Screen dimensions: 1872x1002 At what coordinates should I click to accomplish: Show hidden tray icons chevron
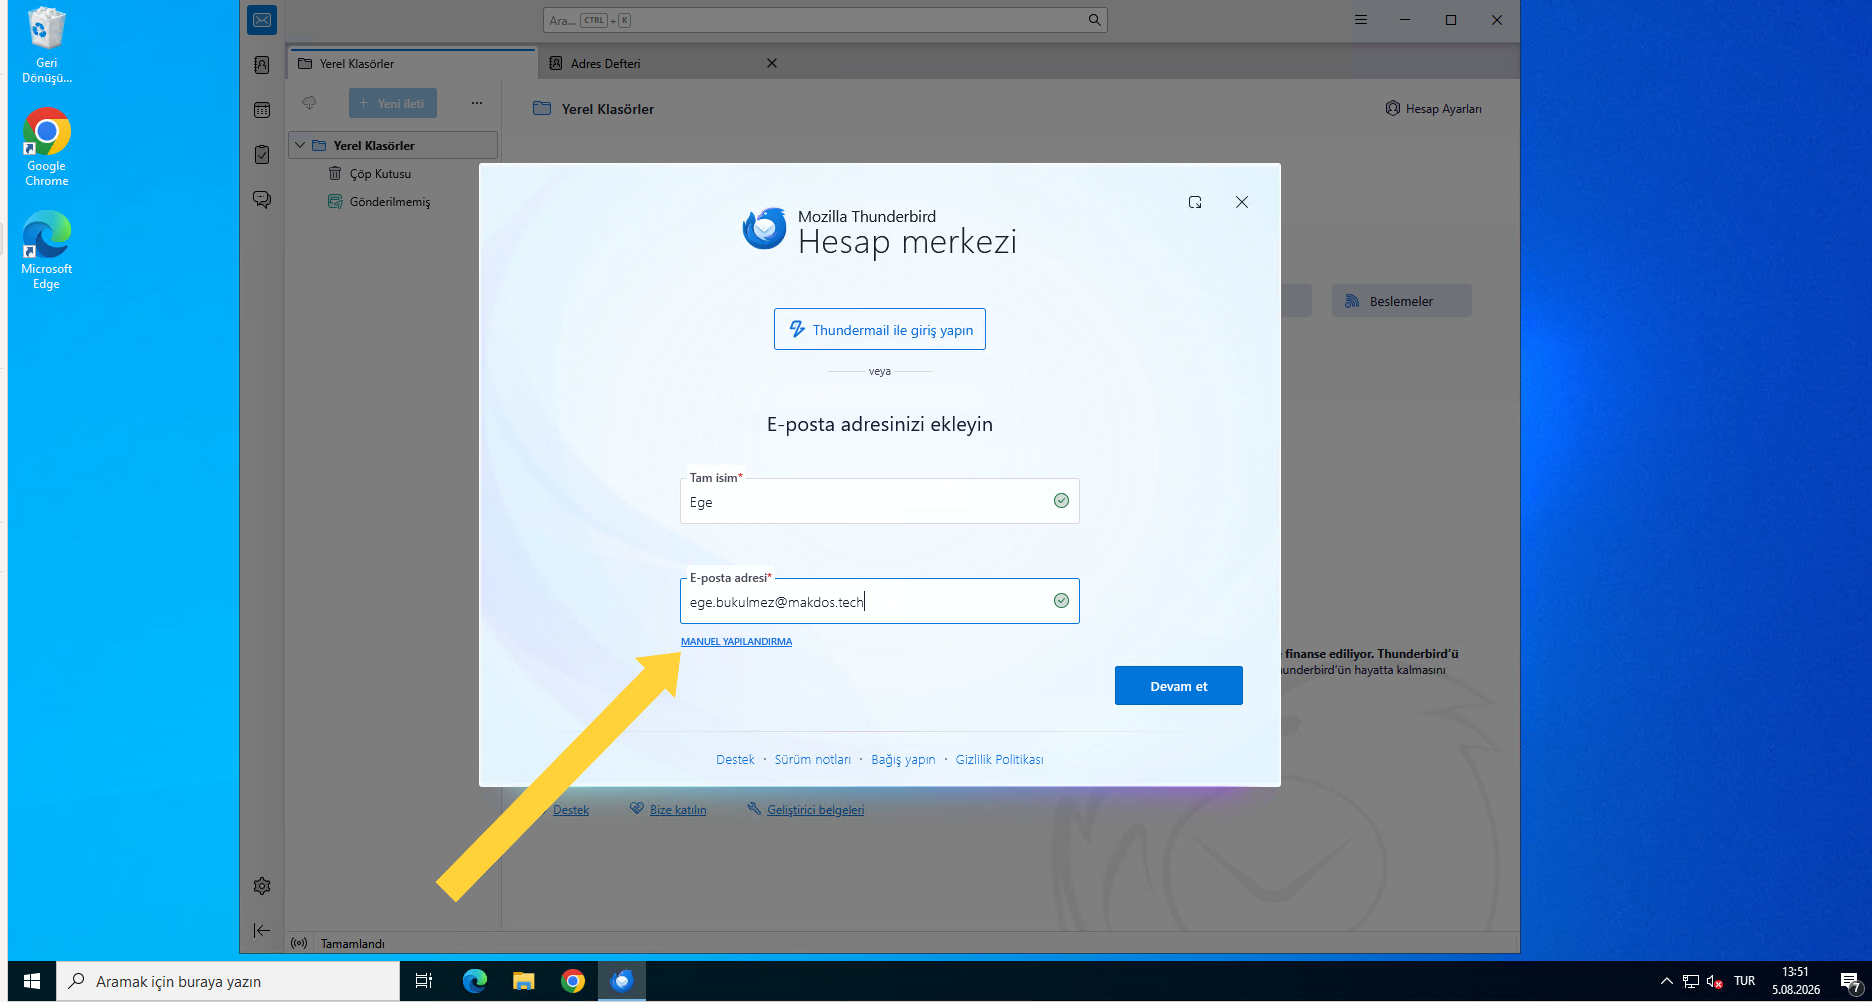(1666, 981)
